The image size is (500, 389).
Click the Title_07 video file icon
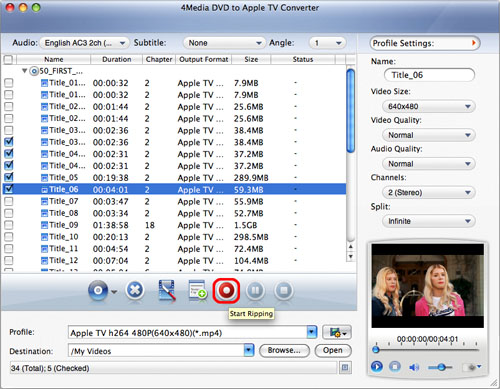(44, 202)
